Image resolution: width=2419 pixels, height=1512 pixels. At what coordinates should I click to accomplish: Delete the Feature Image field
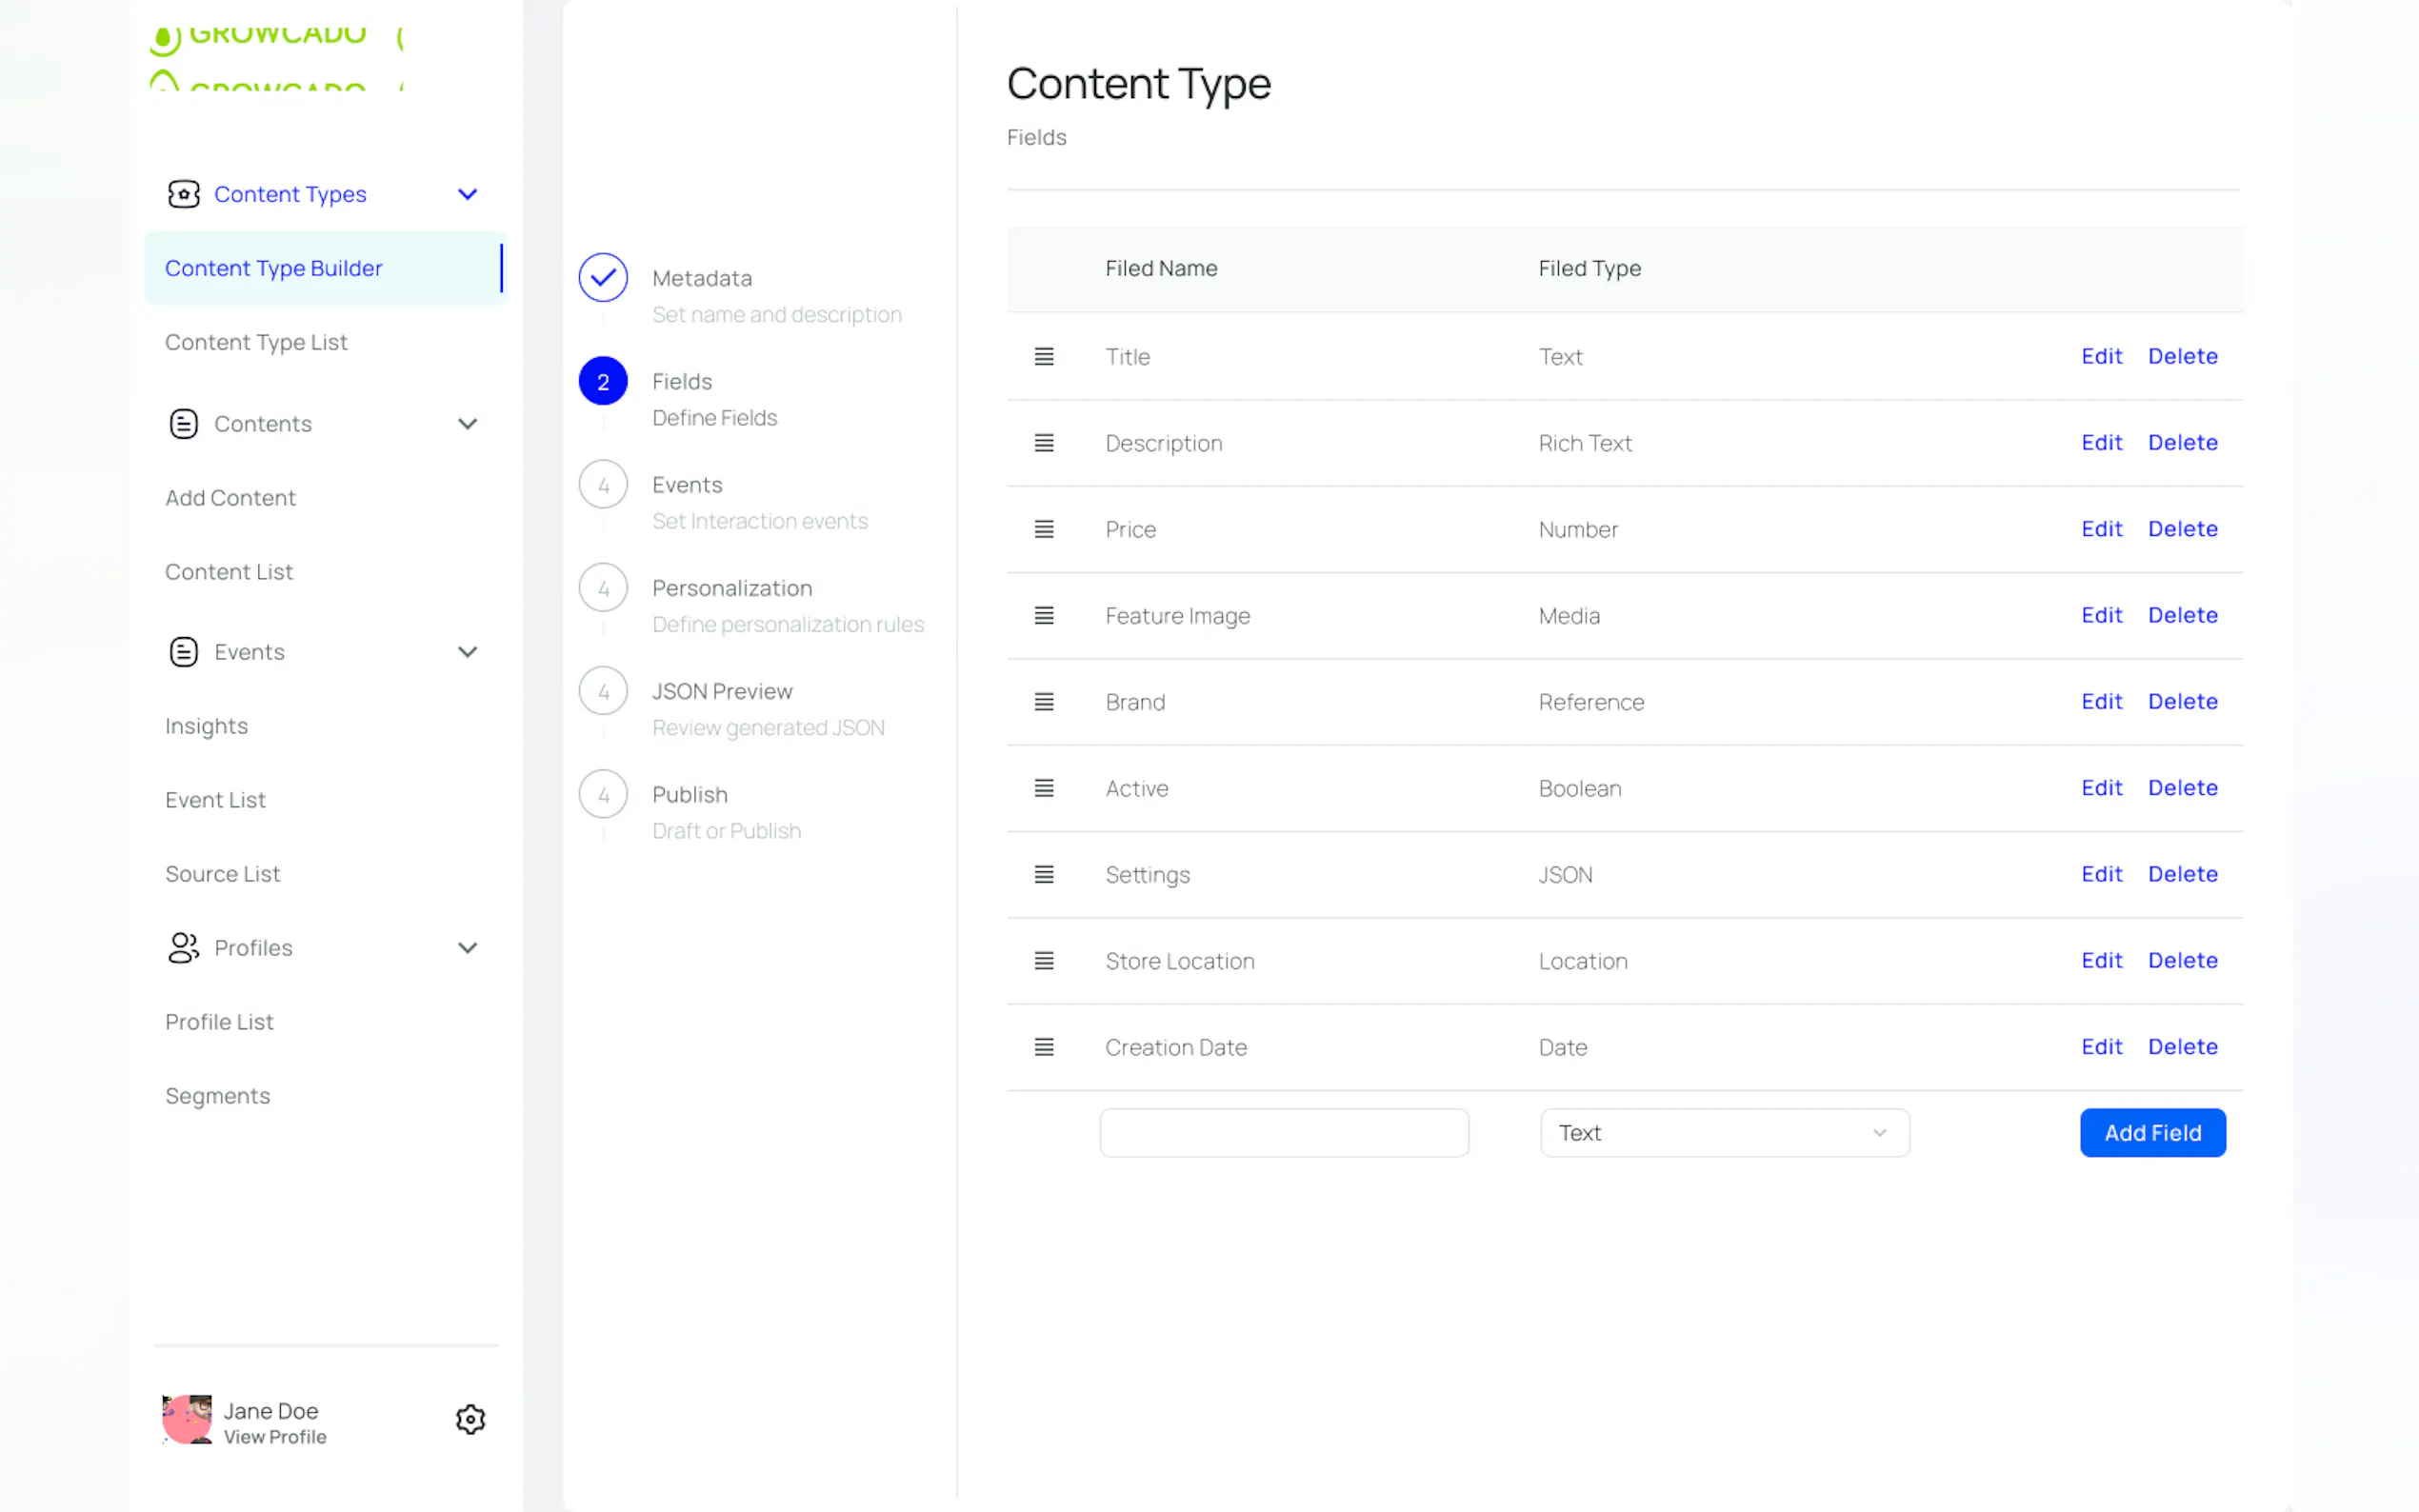coord(2182,615)
